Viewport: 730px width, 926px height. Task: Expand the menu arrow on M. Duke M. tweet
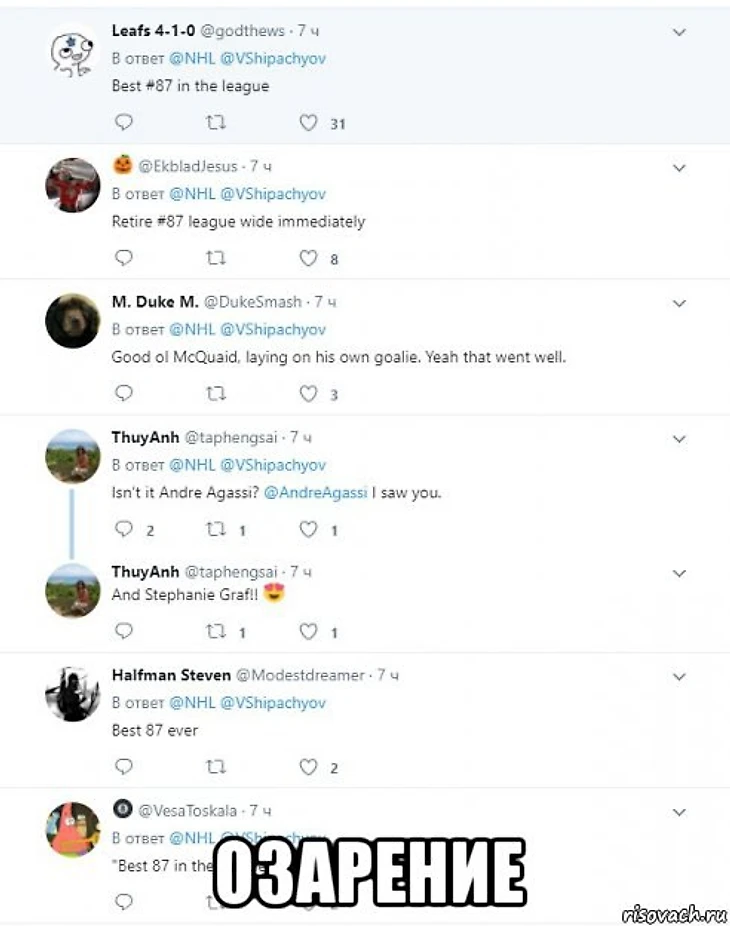click(x=679, y=303)
